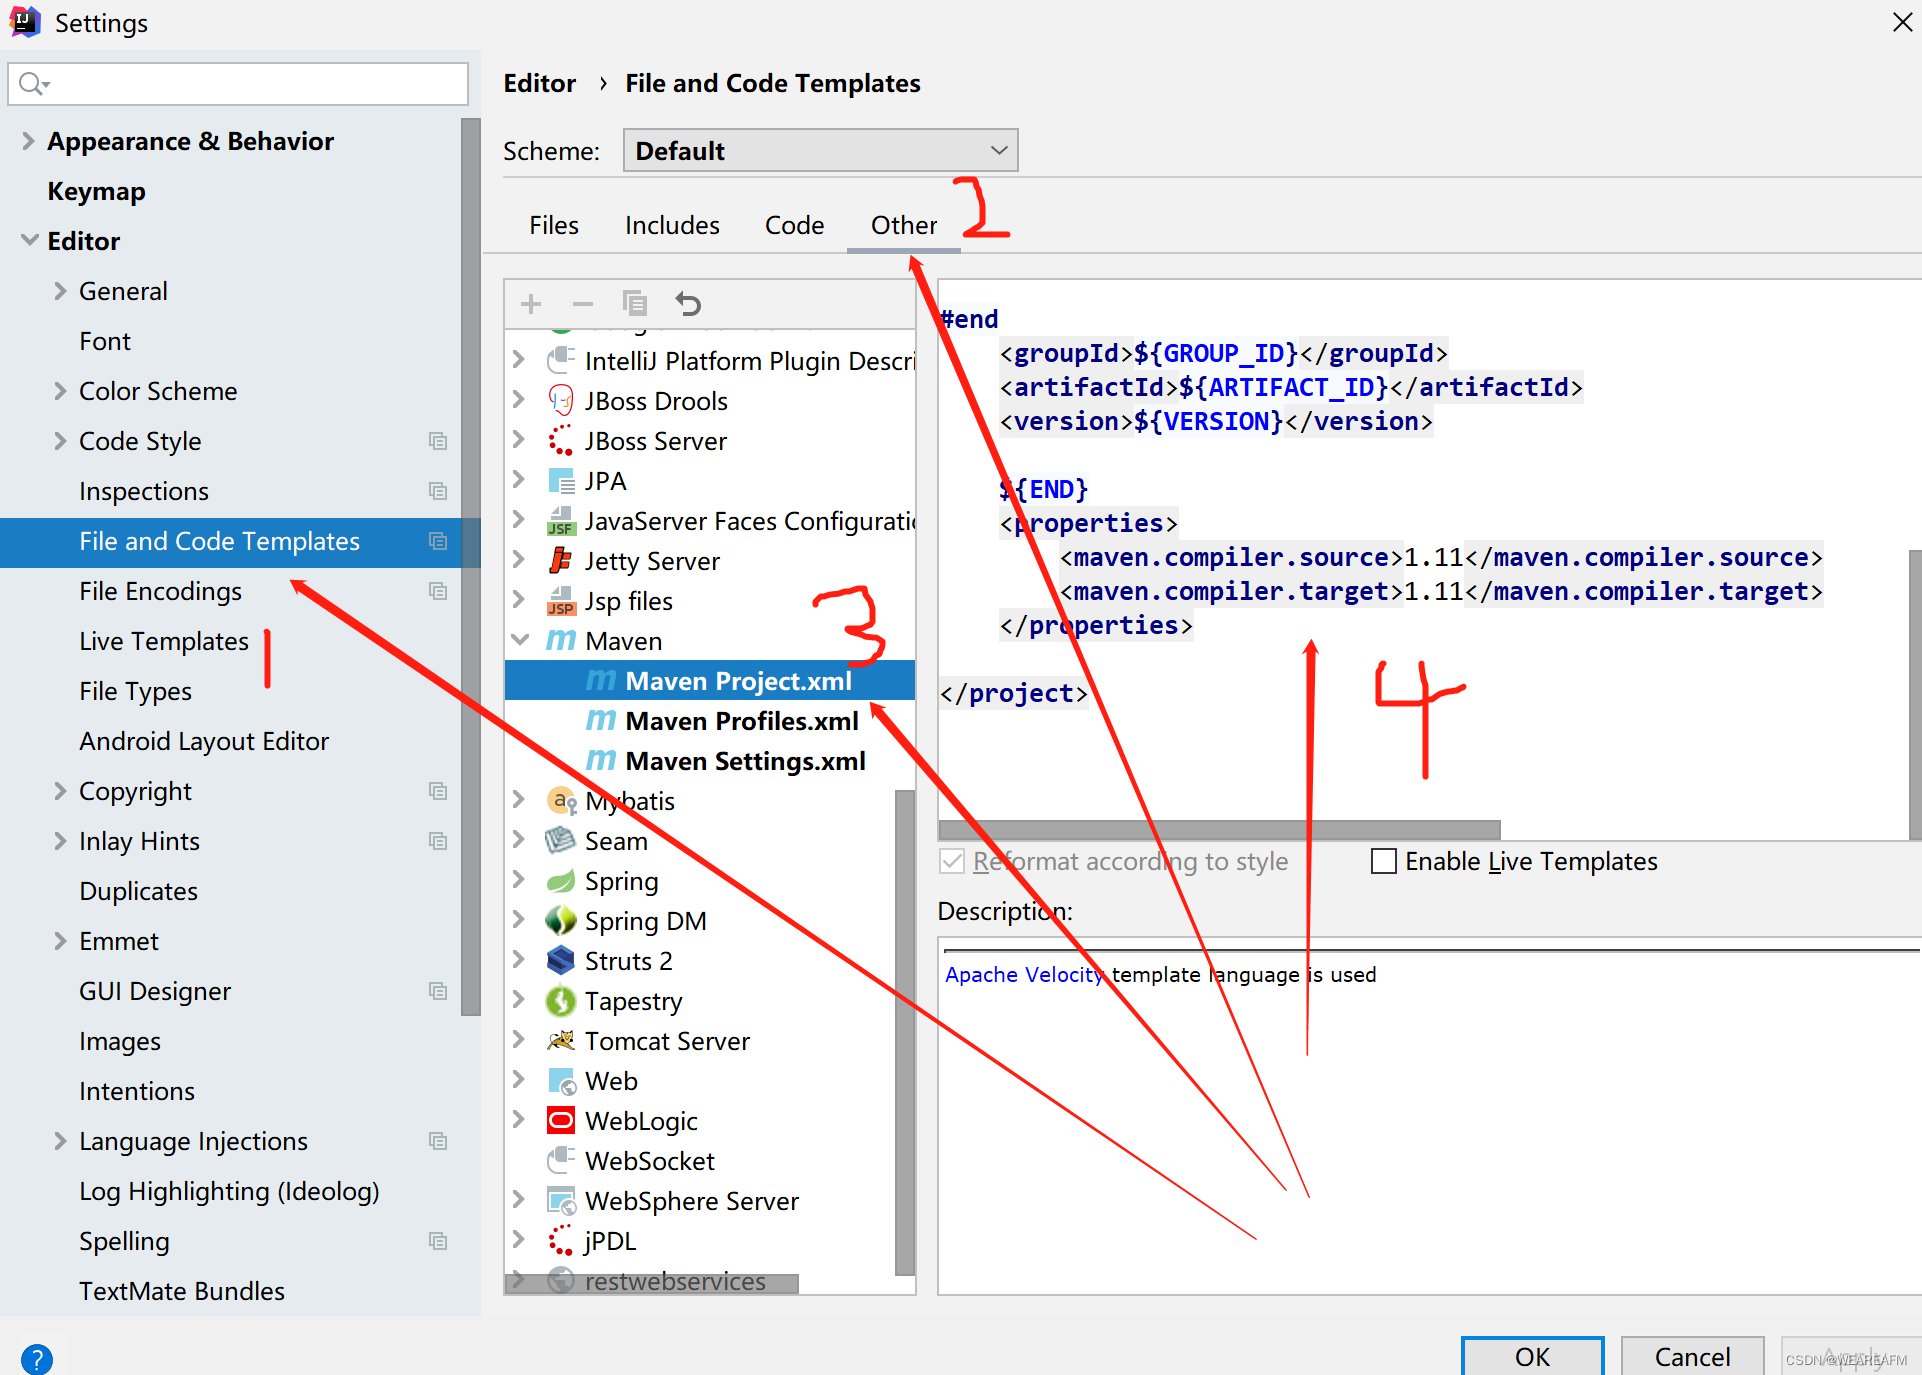Click the copy template icon
1922x1375 pixels.
(635, 303)
